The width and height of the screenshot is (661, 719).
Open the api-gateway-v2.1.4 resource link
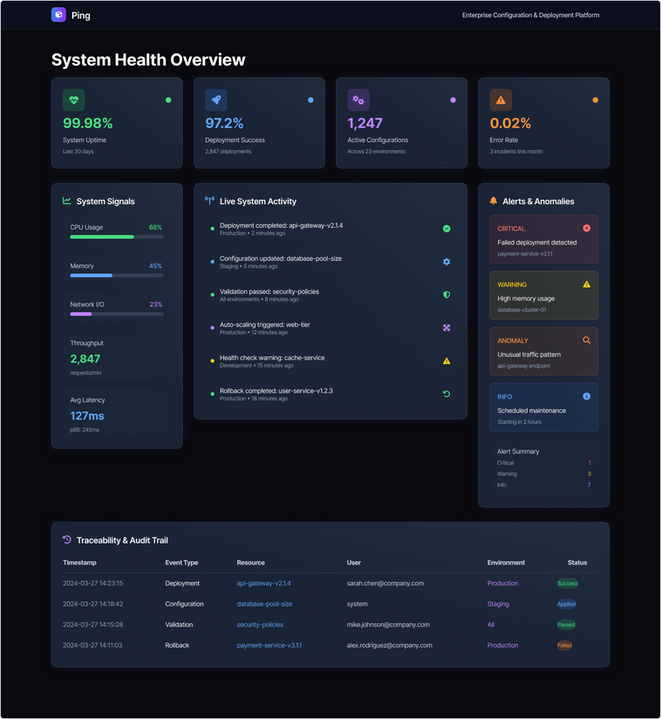click(264, 583)
